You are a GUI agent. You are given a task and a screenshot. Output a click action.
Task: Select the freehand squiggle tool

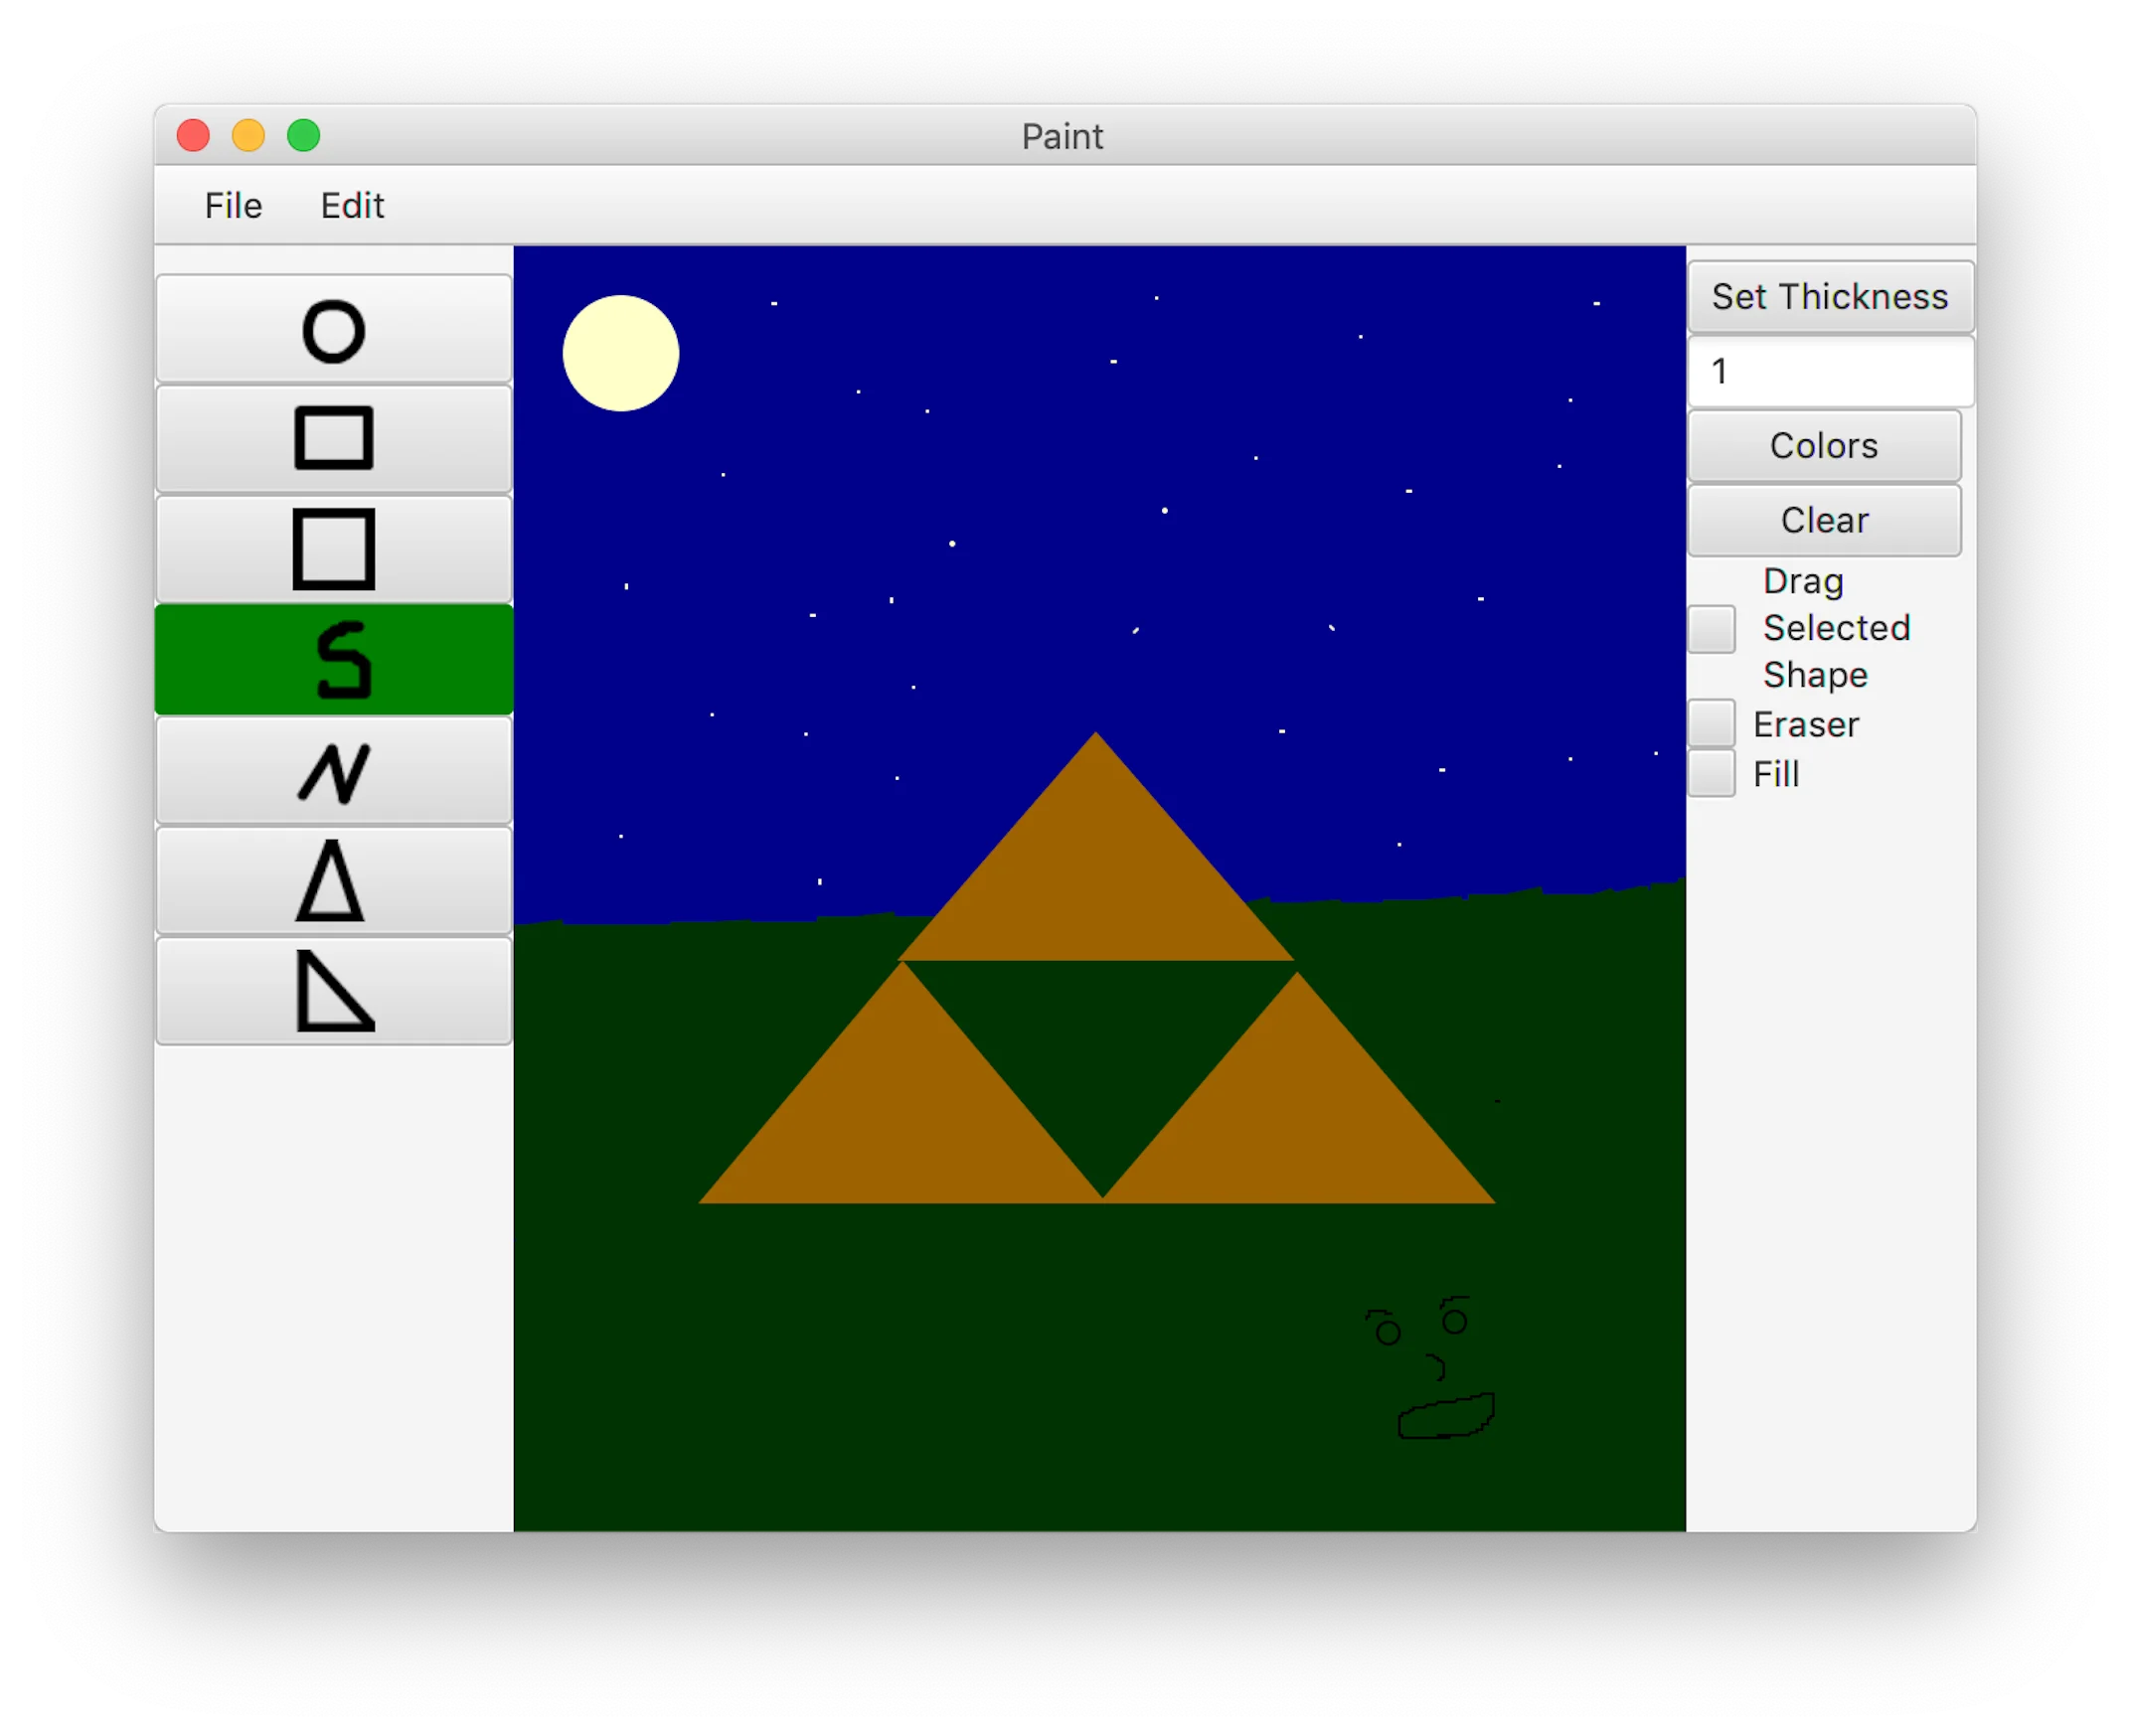pos(333,660)
